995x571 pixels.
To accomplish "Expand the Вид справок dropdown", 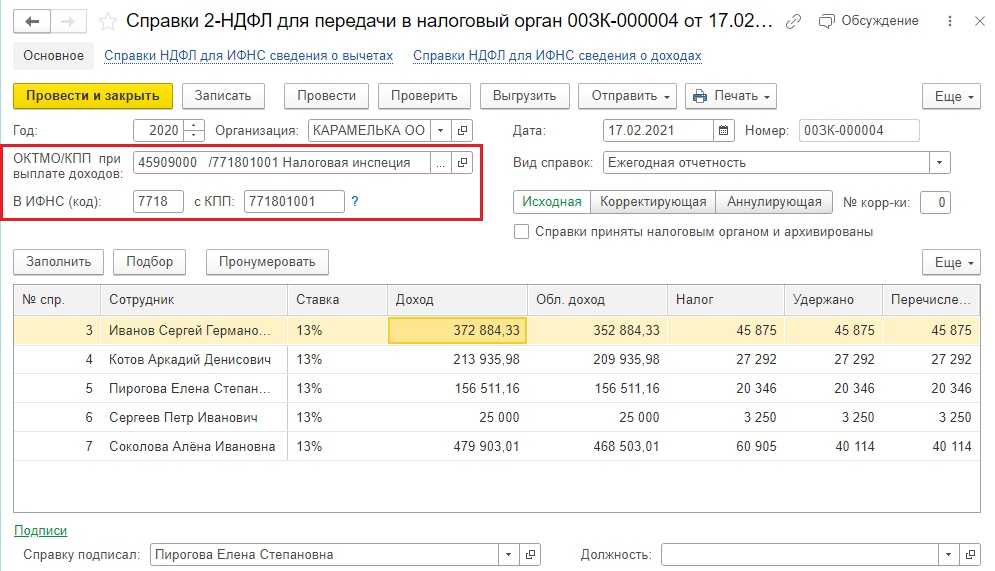I will [939, 162].
